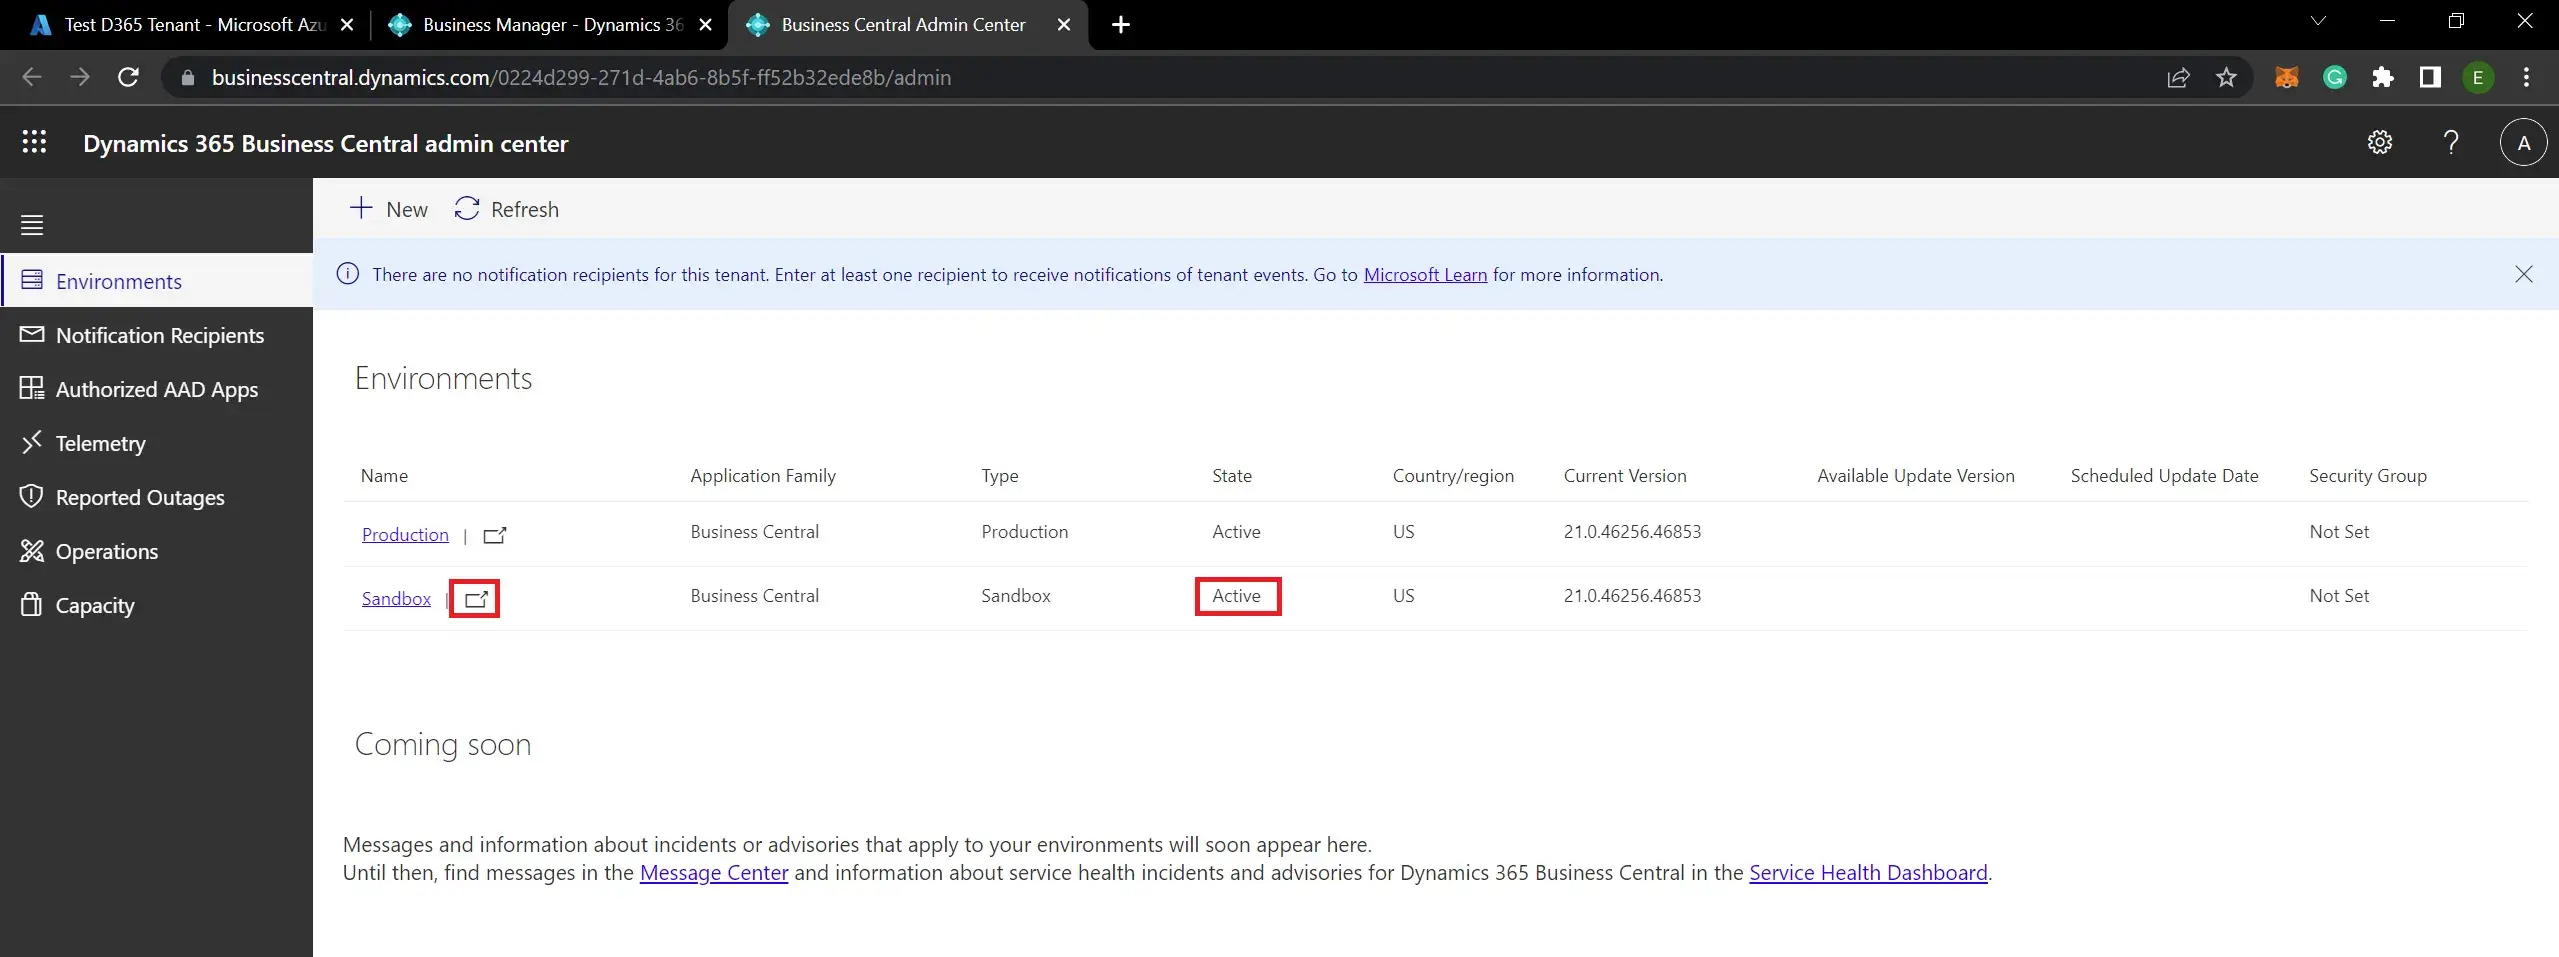Open the app launcher waffle icon
The width and height of the screenshot is (2559, 957).
click(x=34, y=142)
